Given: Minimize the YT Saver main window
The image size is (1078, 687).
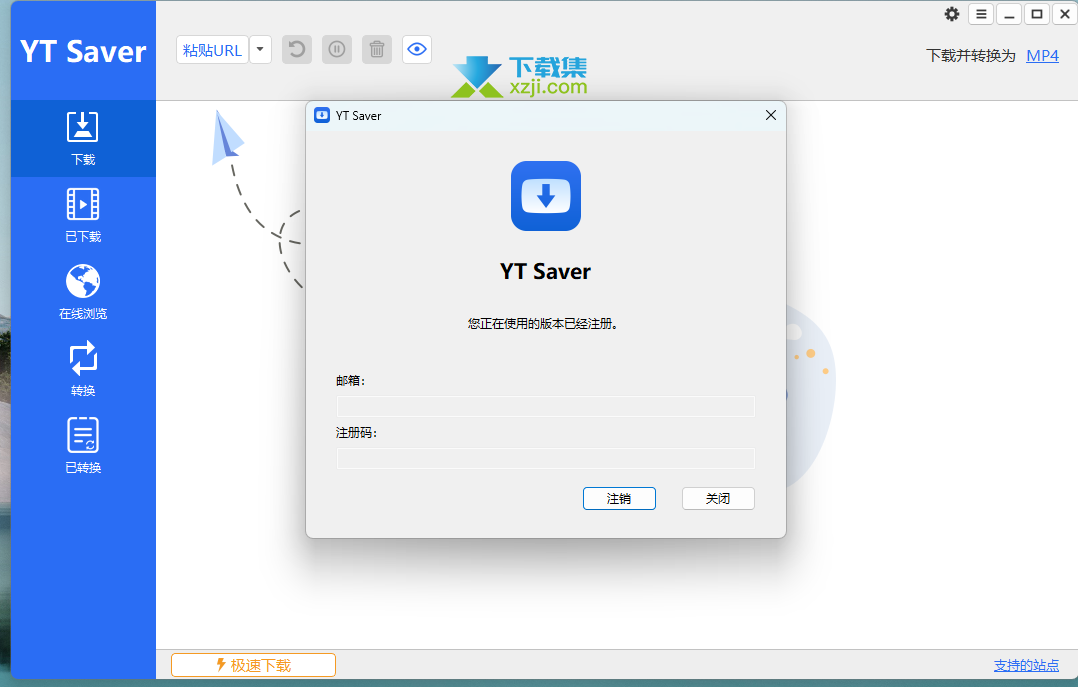Looking at the screenshot, I should (x=1009, y=14).
